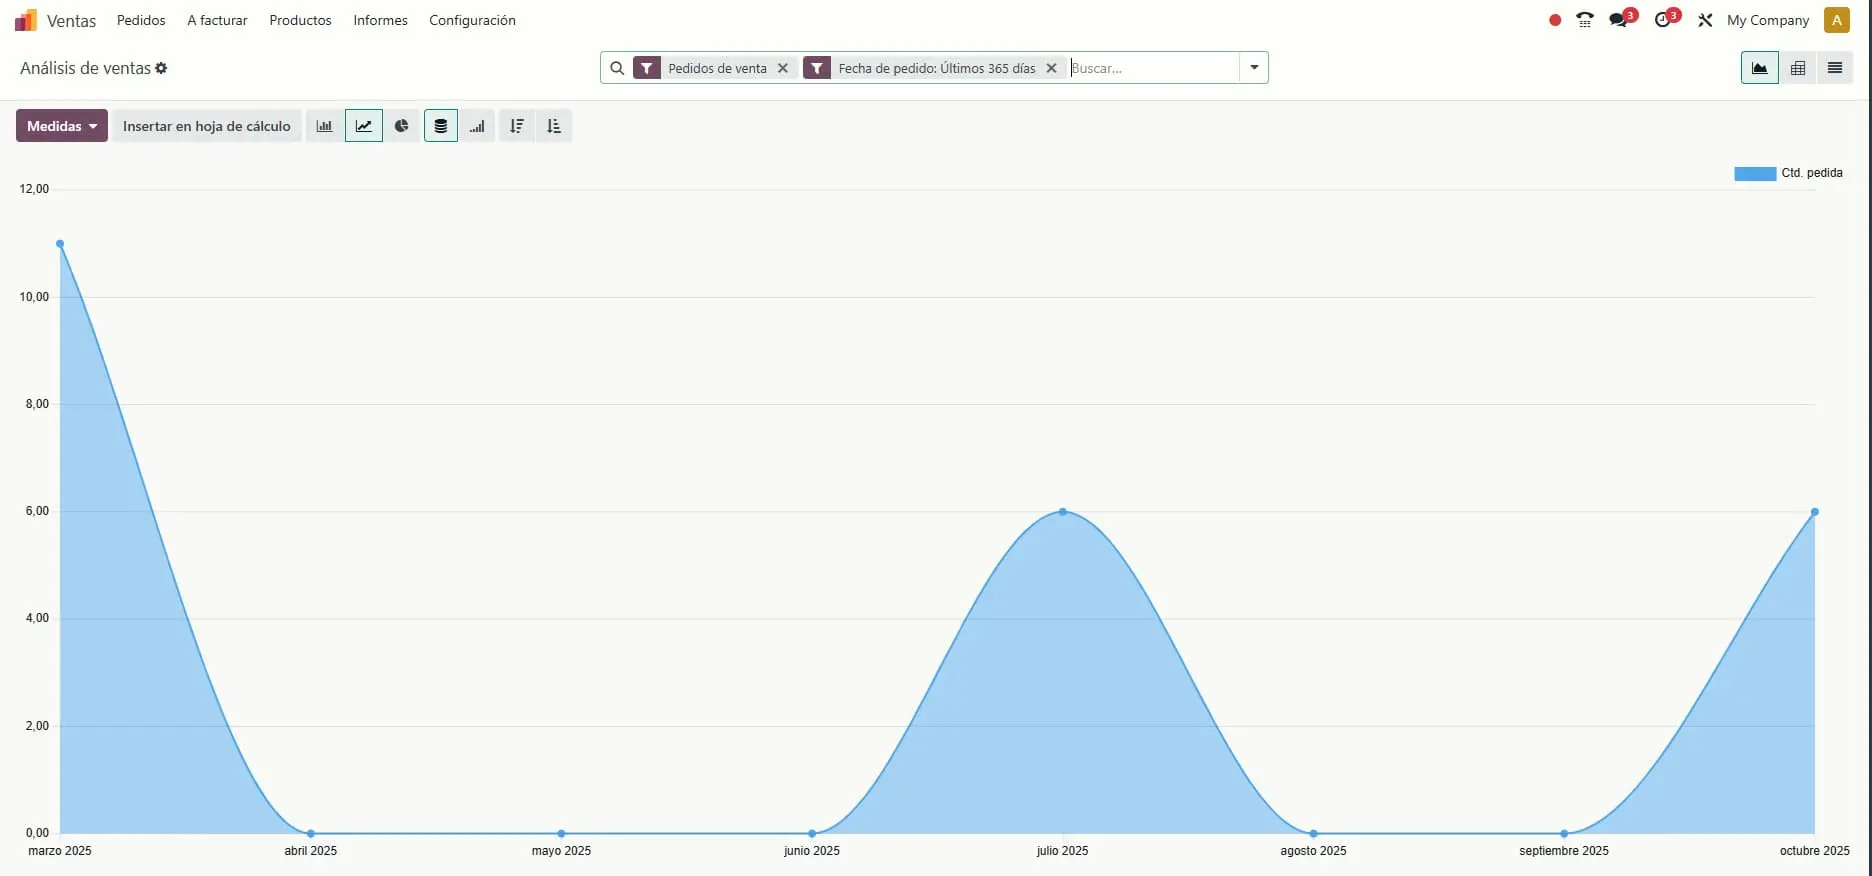Open the phone dialer icon
Screen dimensions: 1872x876
pos(1584,20)
